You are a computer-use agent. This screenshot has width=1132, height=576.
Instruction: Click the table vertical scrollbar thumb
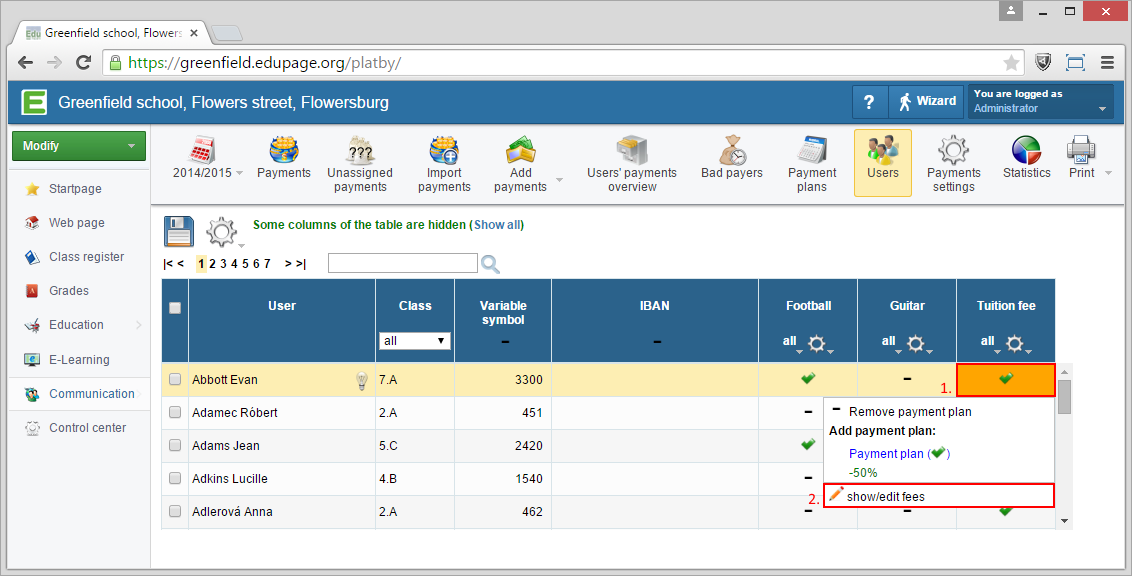pyautogui.click(x=1063, y=396)
